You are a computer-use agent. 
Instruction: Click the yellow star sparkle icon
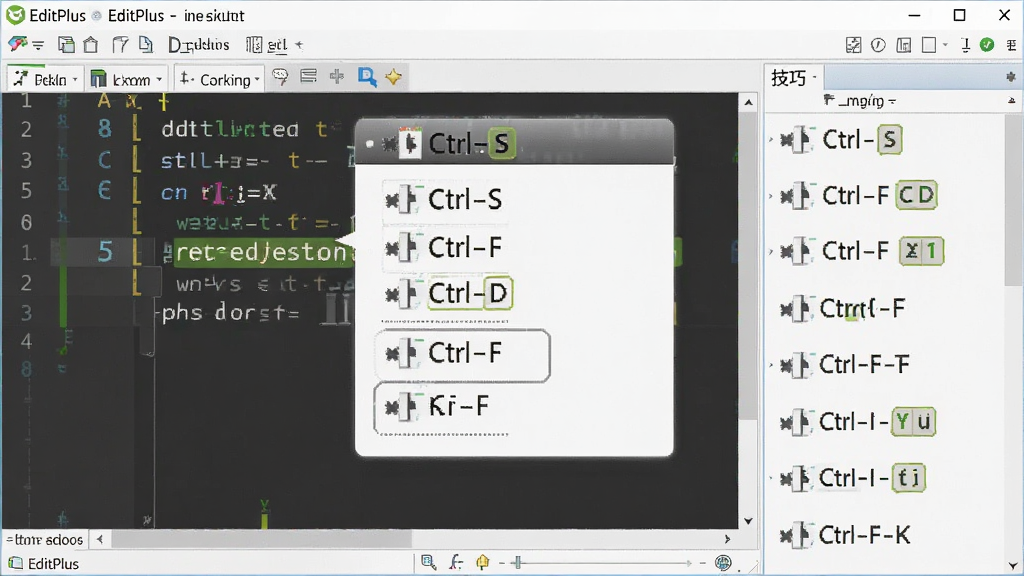click(393, 77)
